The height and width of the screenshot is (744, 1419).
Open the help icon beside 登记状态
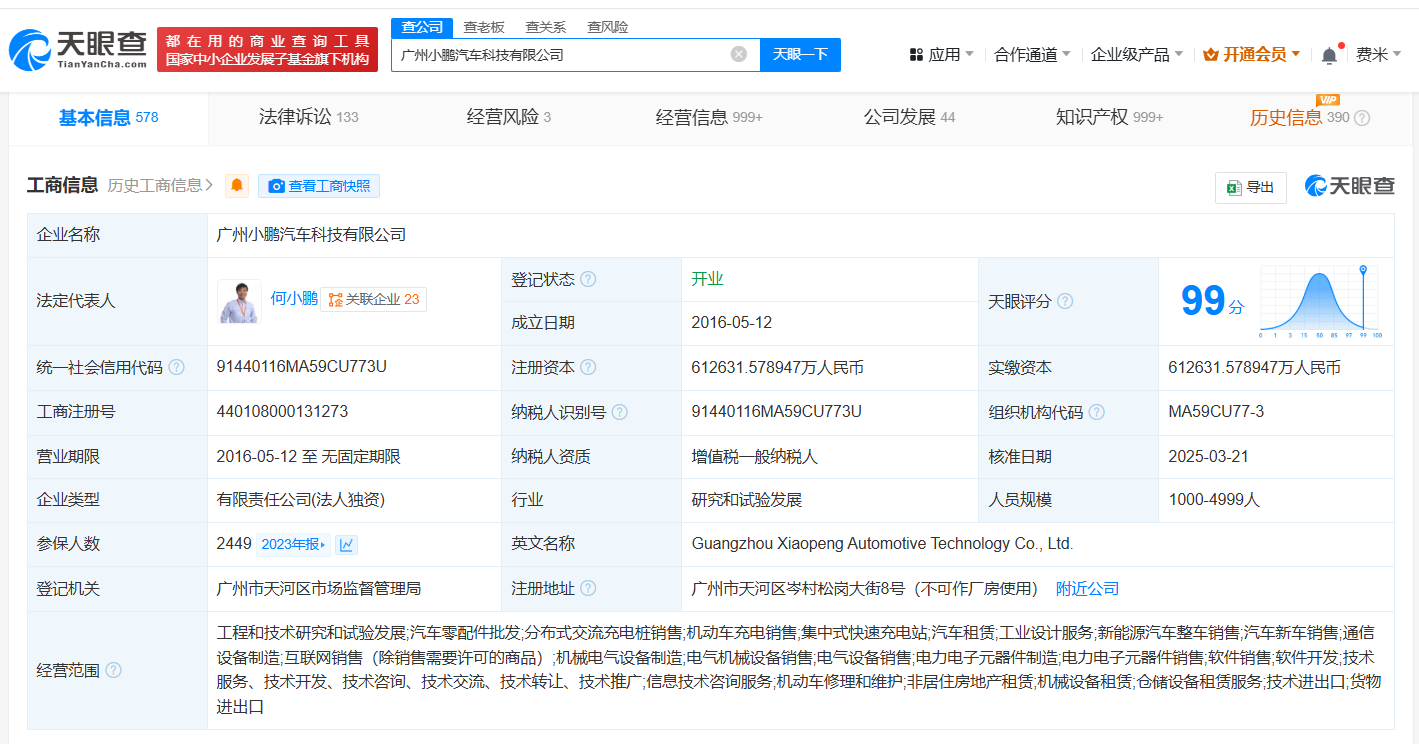pos(588,279)
